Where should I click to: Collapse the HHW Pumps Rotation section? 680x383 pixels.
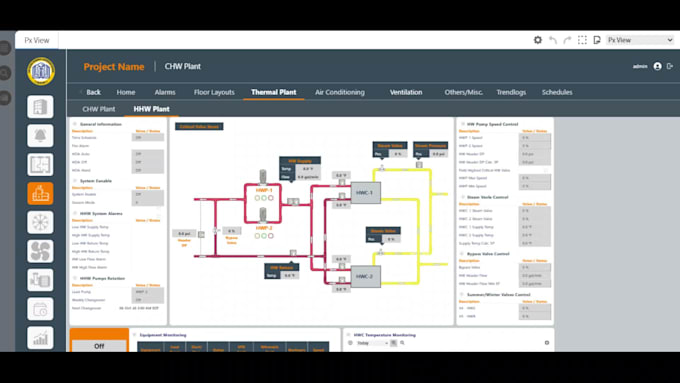(x=75, y=278)
